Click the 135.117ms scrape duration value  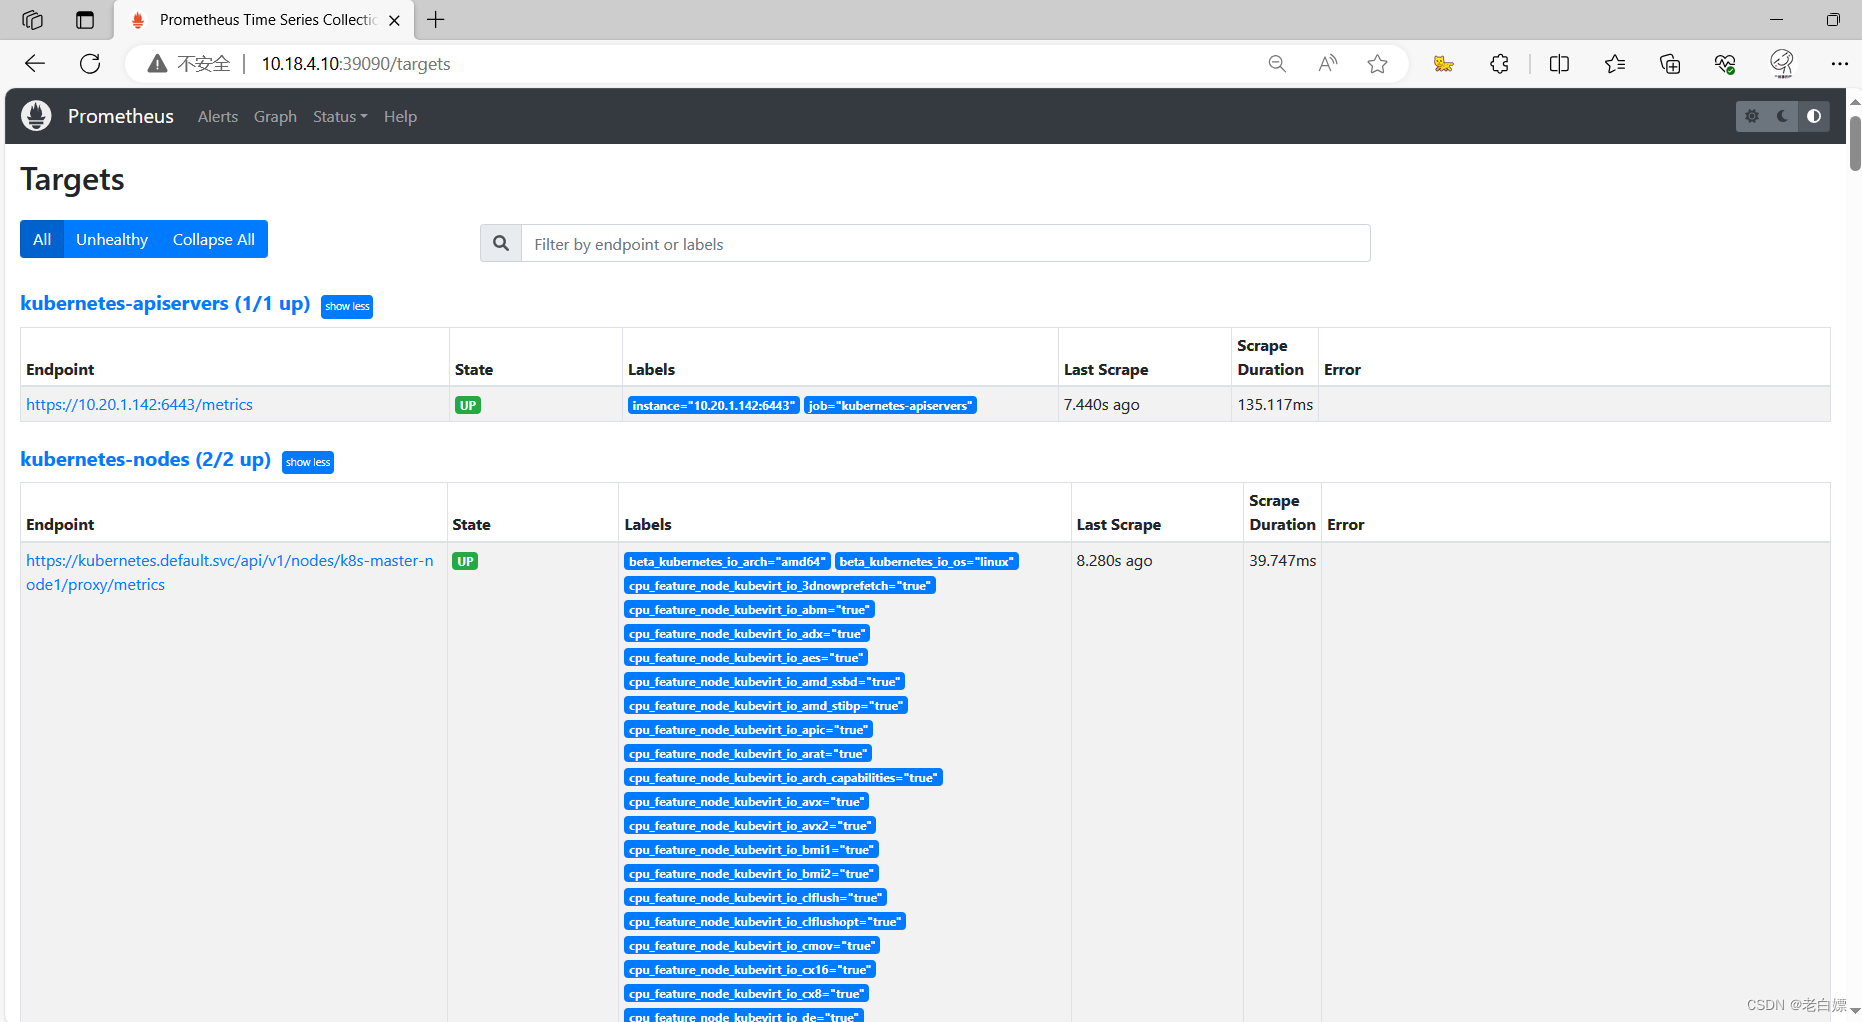(x=1275, y=404)
